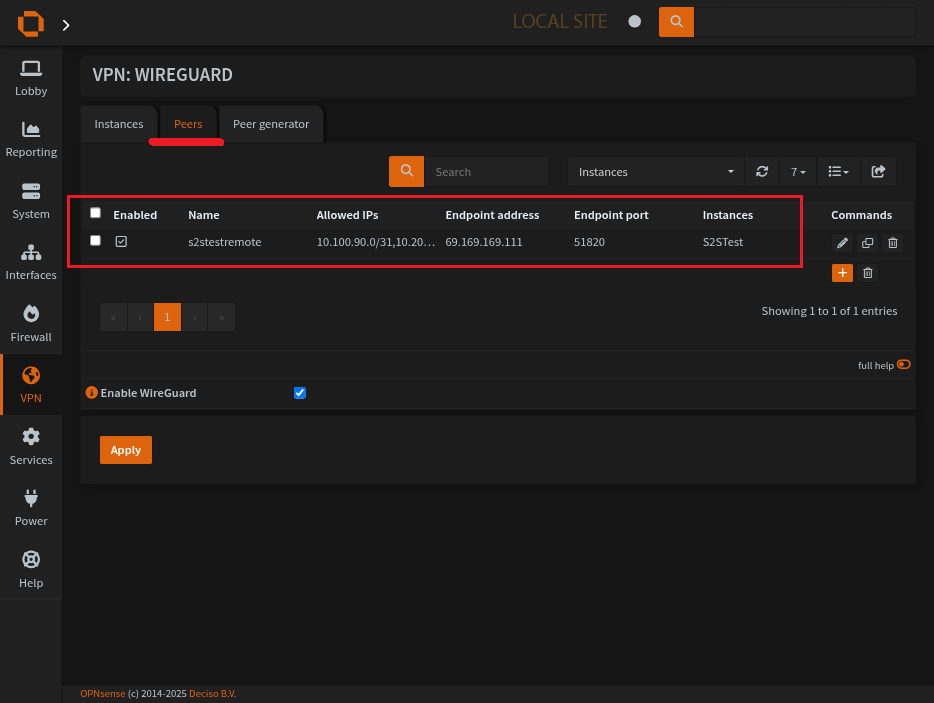Screen dimensions: 934x703
Task: Go to next page of results
Action: (194, 317)
